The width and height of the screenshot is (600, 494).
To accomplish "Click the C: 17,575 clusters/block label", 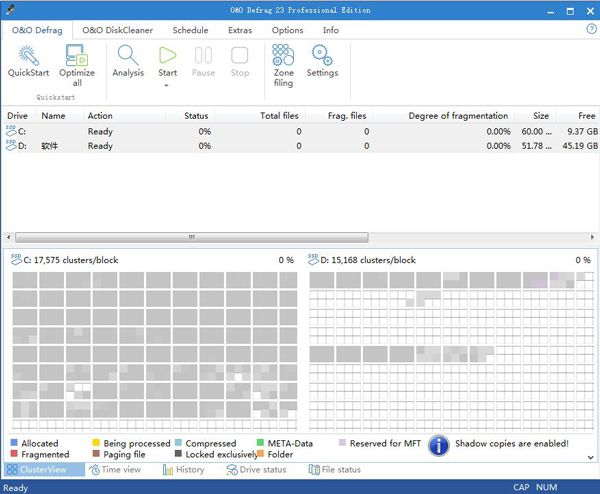I will click(x=71, y=260).
